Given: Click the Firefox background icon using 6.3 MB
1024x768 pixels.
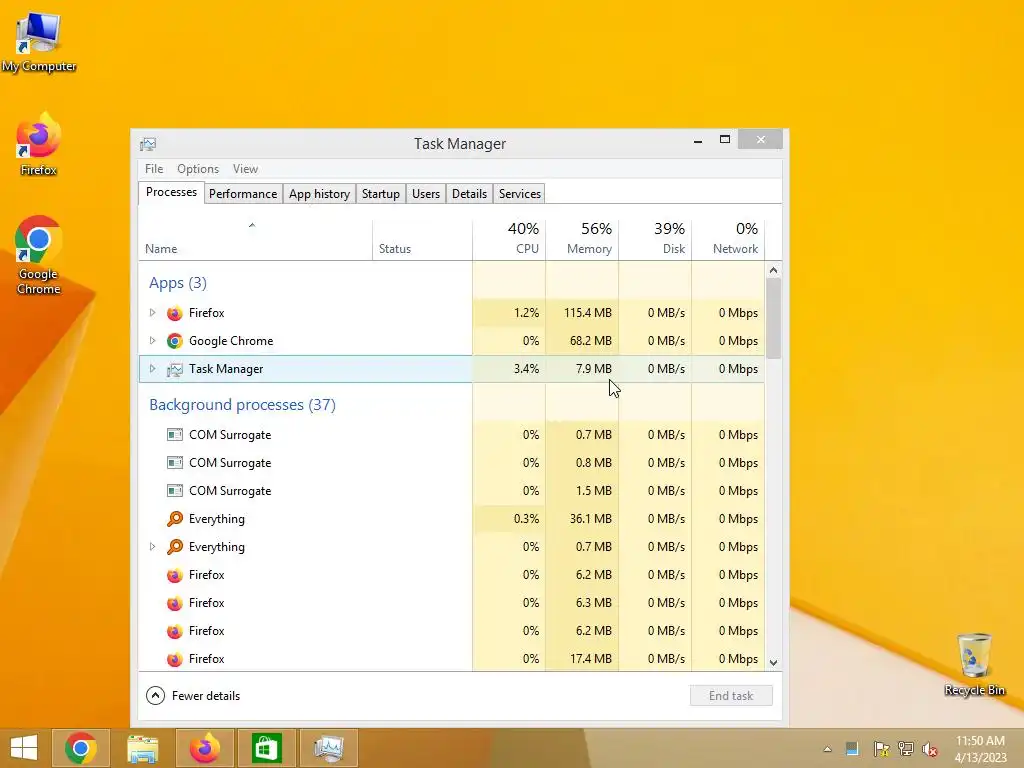Looking at the screenshot, I should (x=174, y=603).
